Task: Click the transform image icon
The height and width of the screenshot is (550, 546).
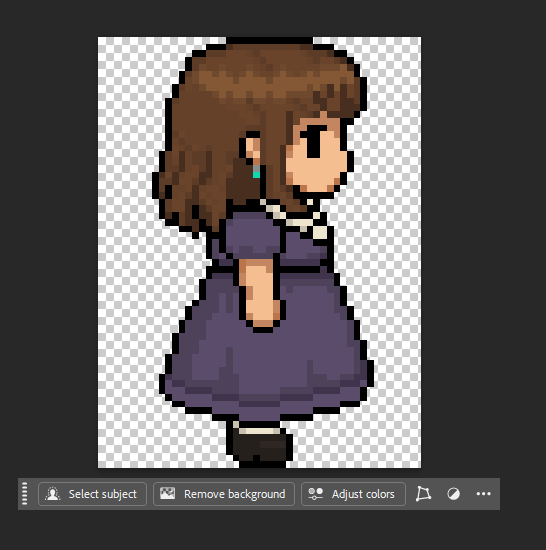Action: [x=423, y=494]
